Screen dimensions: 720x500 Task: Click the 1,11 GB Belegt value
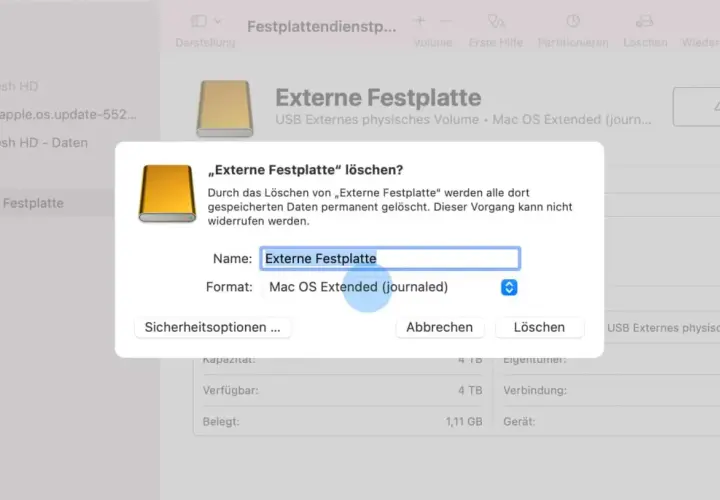coord(464,421)
